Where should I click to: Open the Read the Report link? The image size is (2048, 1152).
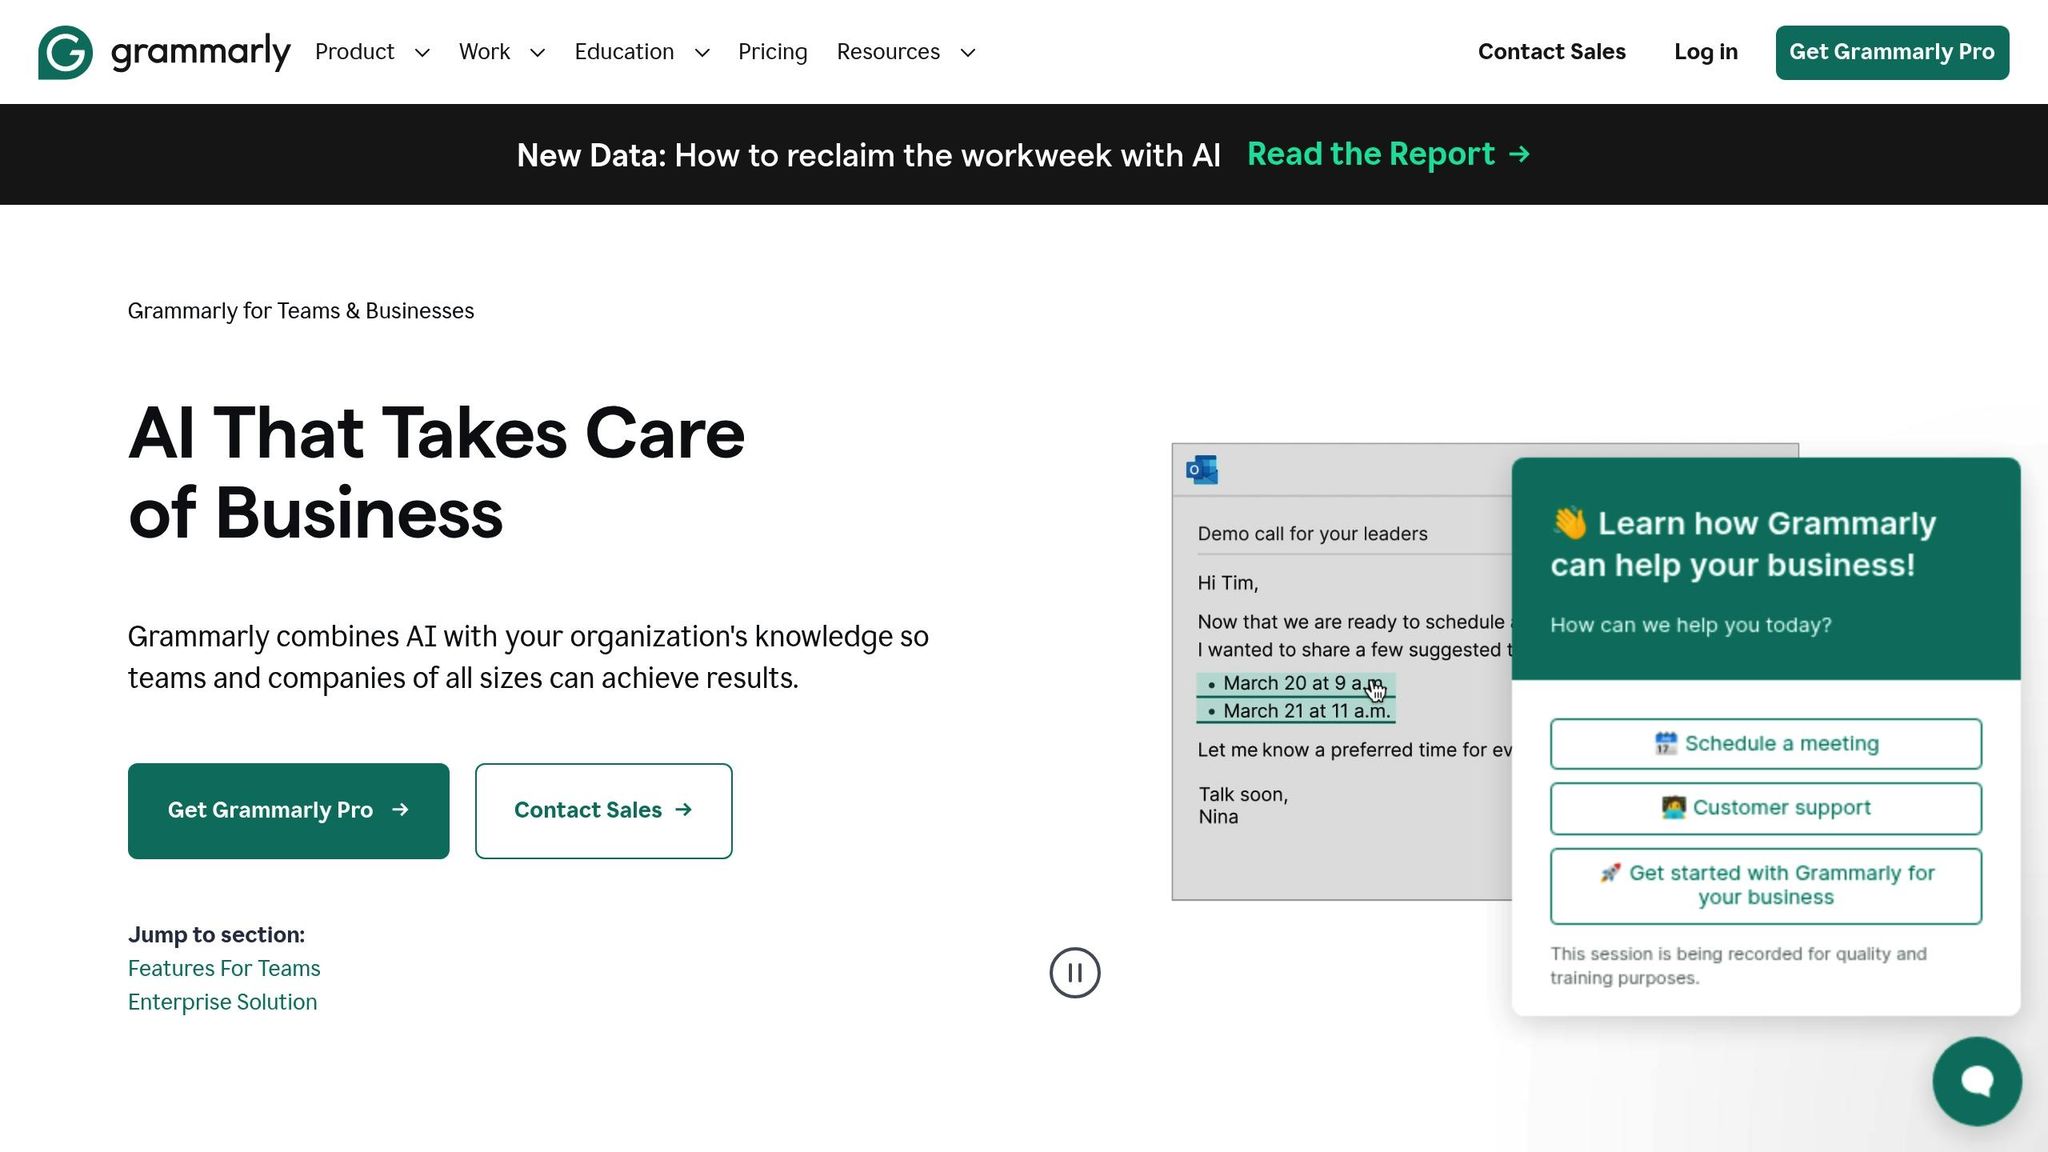(x=1389, y=154)
